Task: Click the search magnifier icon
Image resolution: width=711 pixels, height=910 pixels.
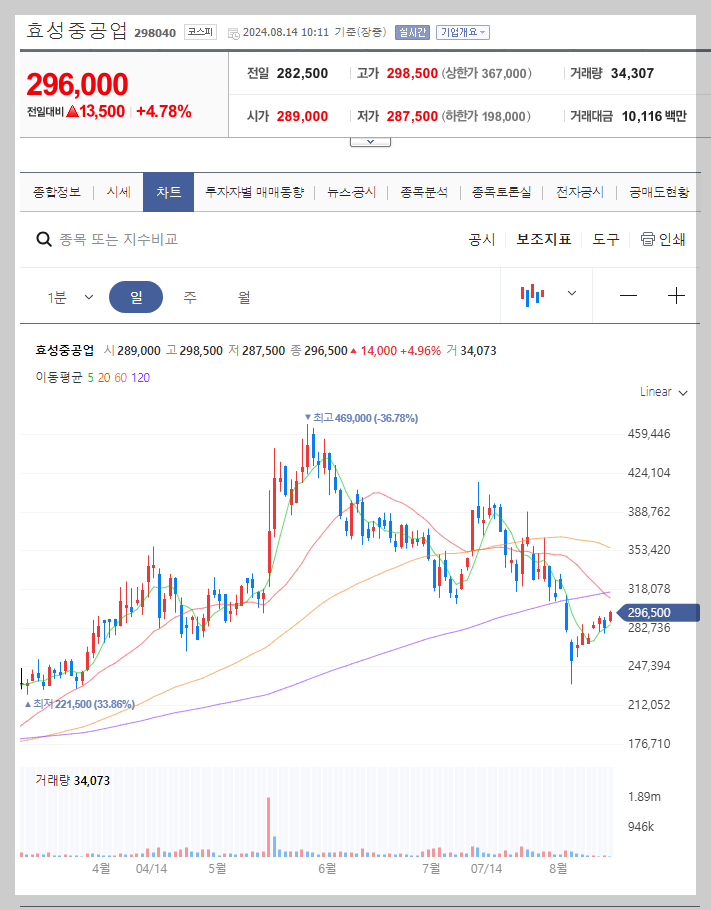Action: pyautogui.click(x=44, y=240)
